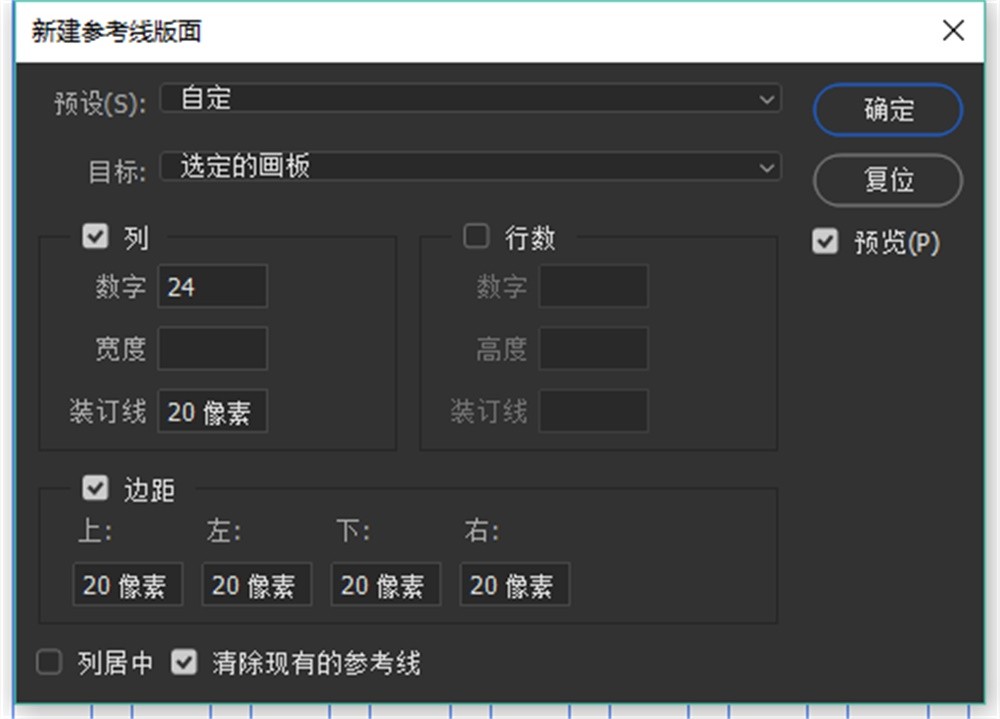1000x719 pixels.
Task: Enable the 行数 rows checkbox
Action: pyautogui.click(x=476, y=237)
